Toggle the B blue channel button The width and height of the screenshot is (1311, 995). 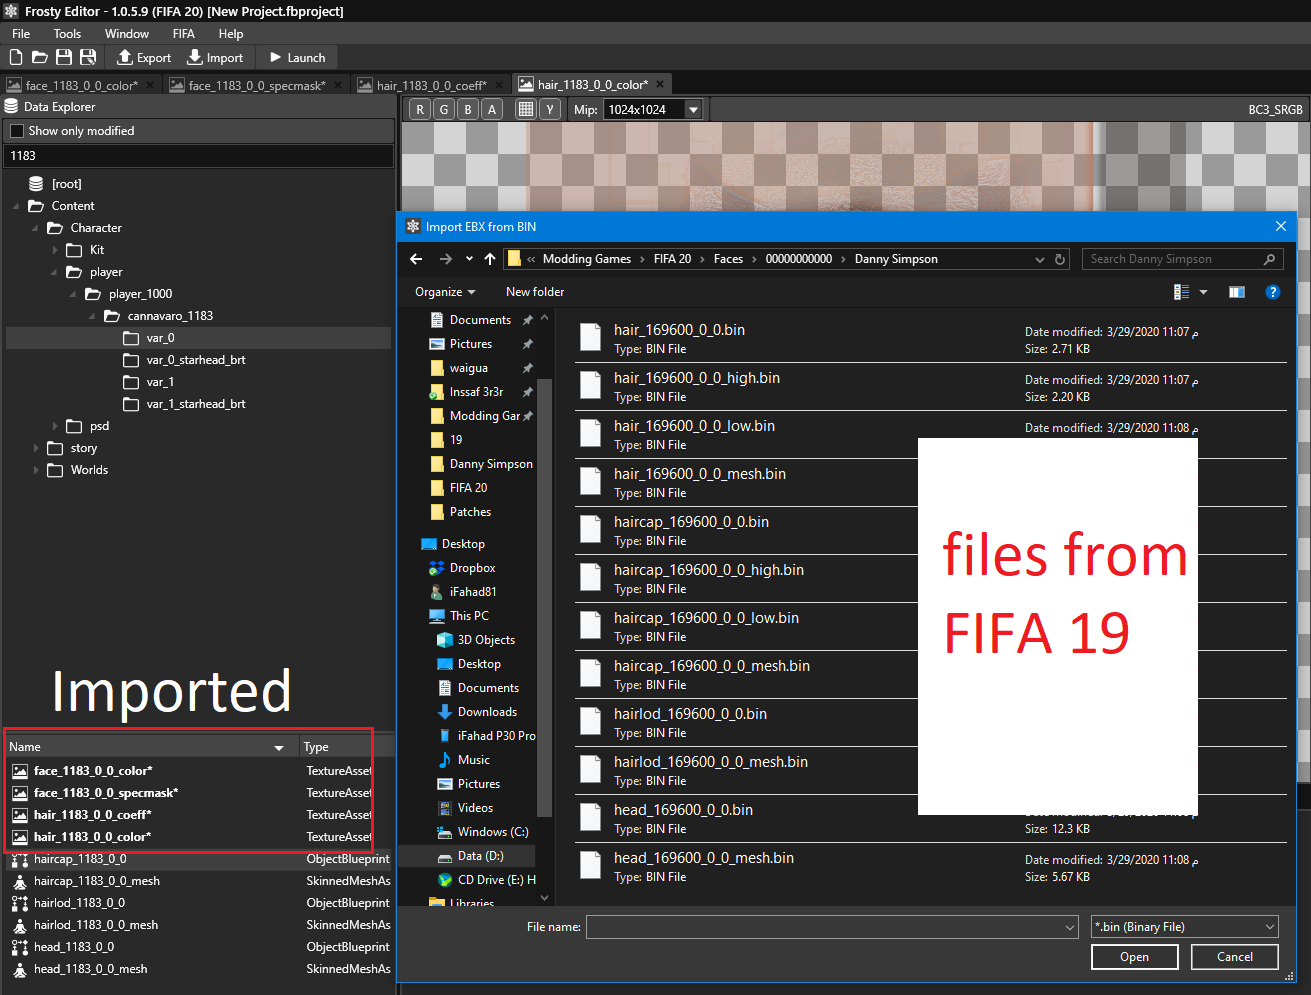pos(468,109)
